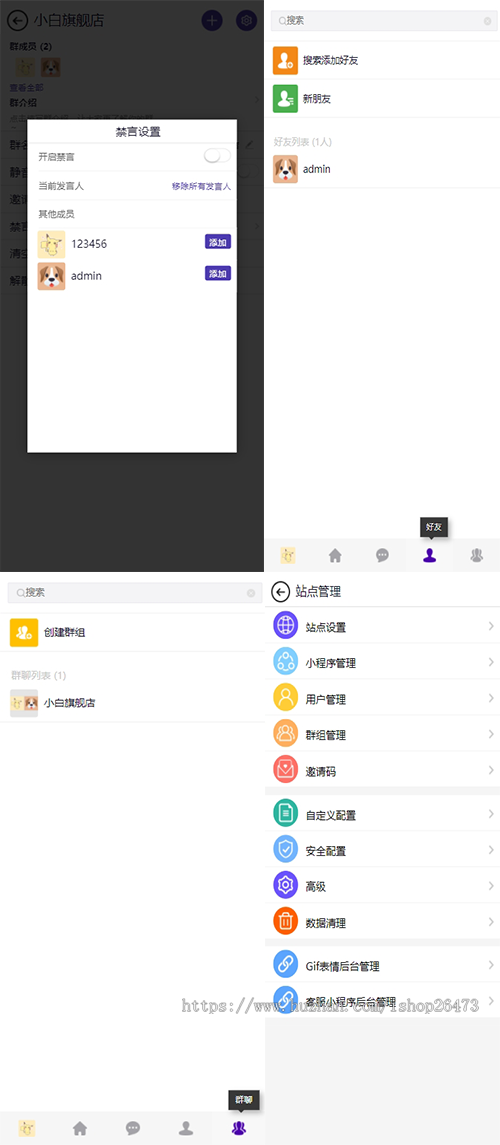Expand 群组管理 row chevron
This screenshot has width=500, height=1145.
(491, 733)
